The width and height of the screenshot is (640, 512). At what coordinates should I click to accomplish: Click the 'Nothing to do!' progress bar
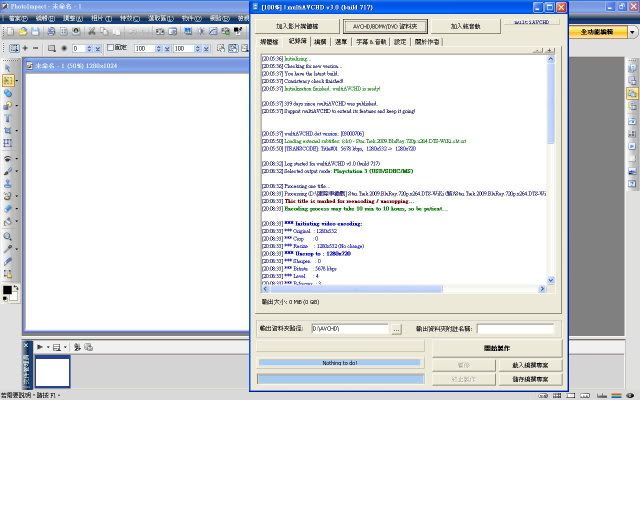pos(340,363)
